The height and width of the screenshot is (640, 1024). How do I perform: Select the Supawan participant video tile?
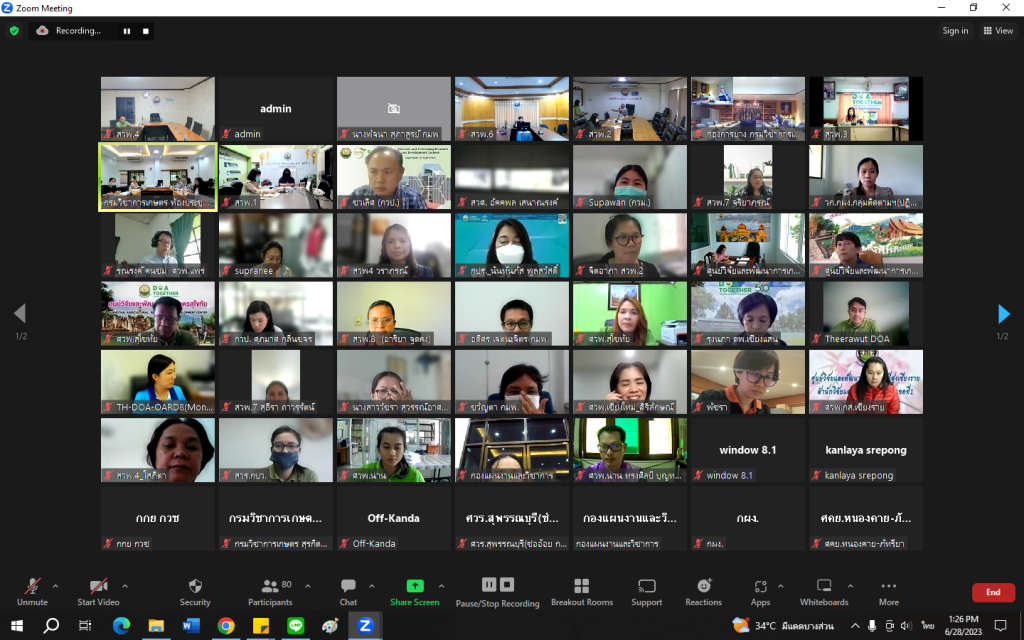tap(630, 177)
